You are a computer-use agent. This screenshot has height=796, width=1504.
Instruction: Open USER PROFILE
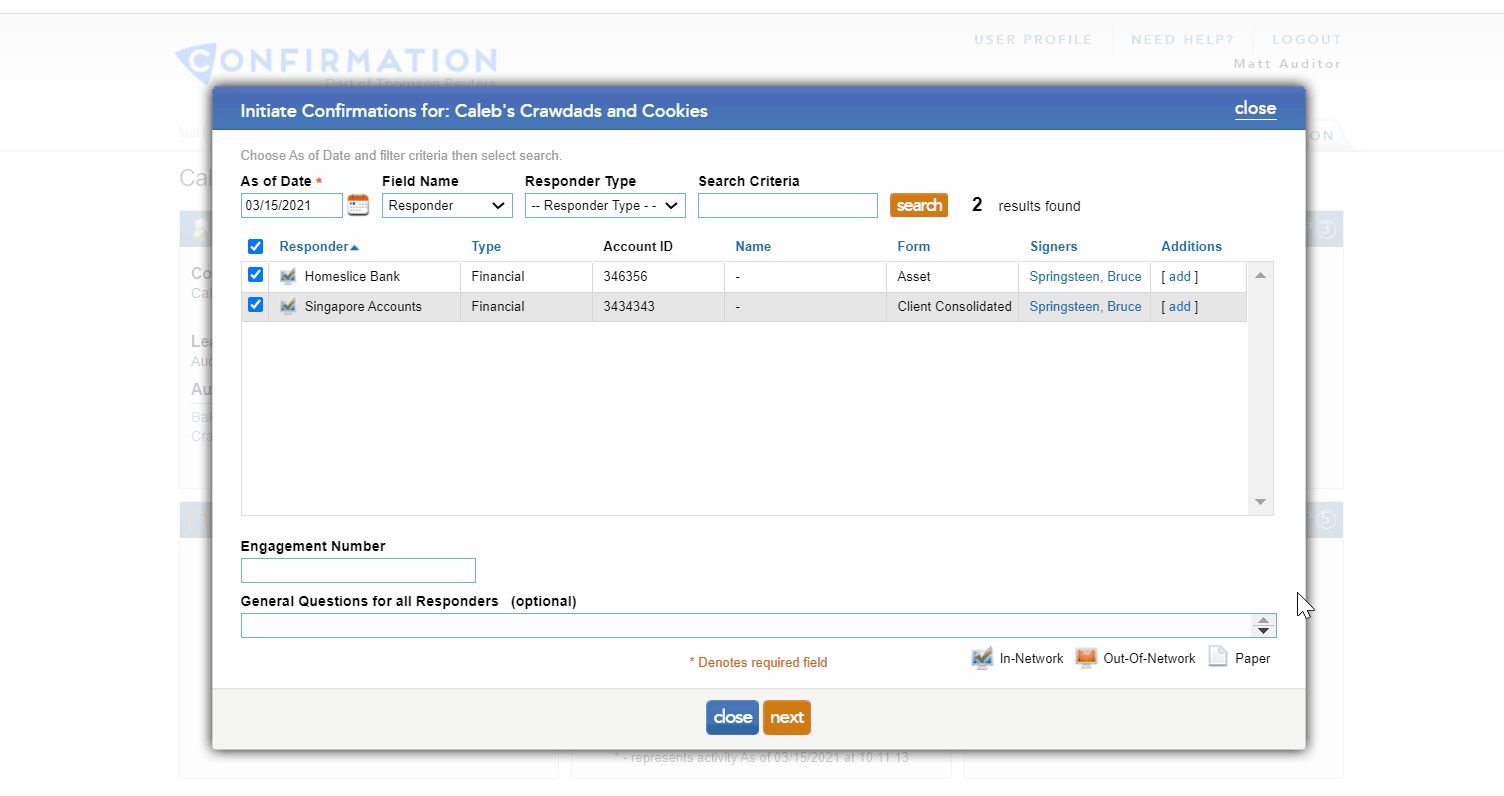(x=1033, y=39)
